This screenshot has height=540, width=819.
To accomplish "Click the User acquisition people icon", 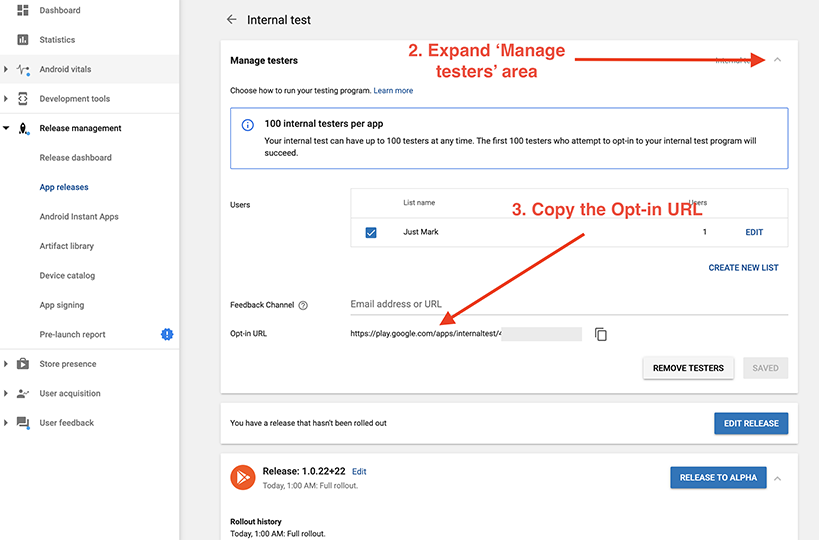I will coord(23,393).
